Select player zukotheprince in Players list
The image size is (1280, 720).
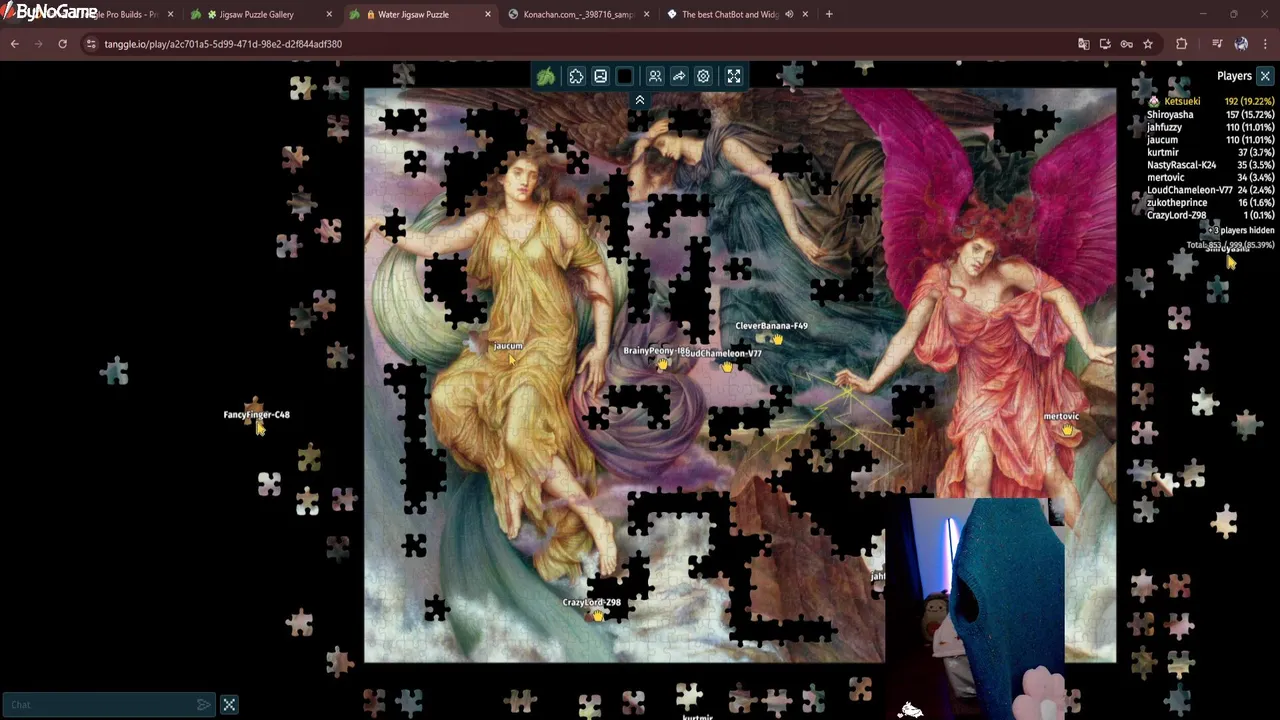[1177, 203]
